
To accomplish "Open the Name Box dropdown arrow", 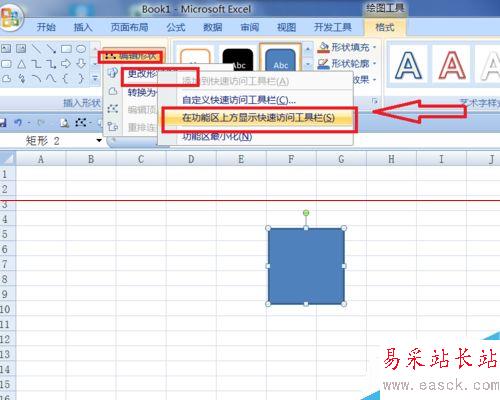I will [99, 140].
